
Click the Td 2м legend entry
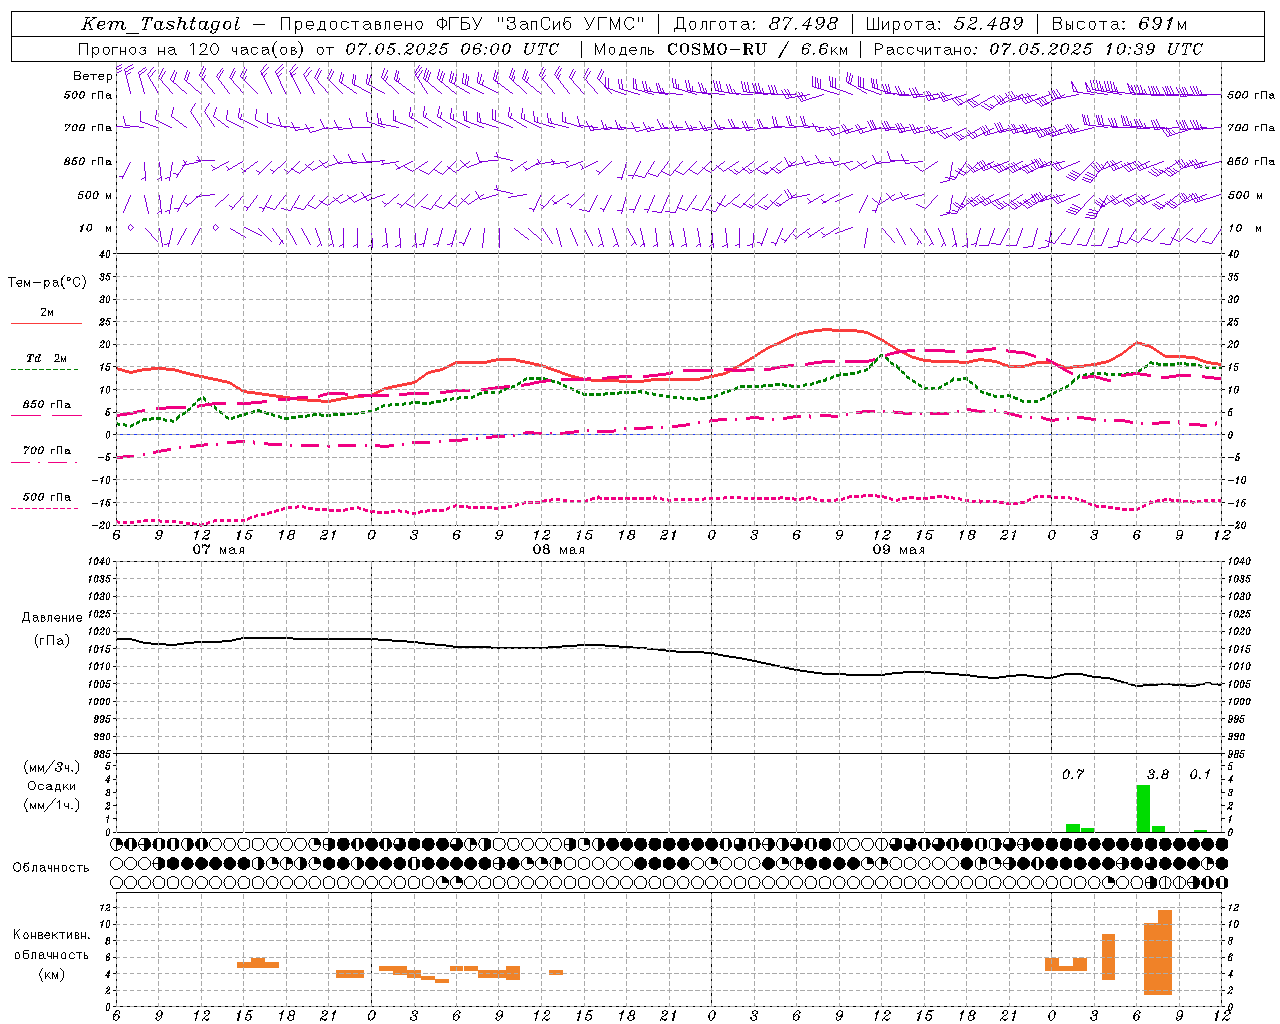[46, 358]
